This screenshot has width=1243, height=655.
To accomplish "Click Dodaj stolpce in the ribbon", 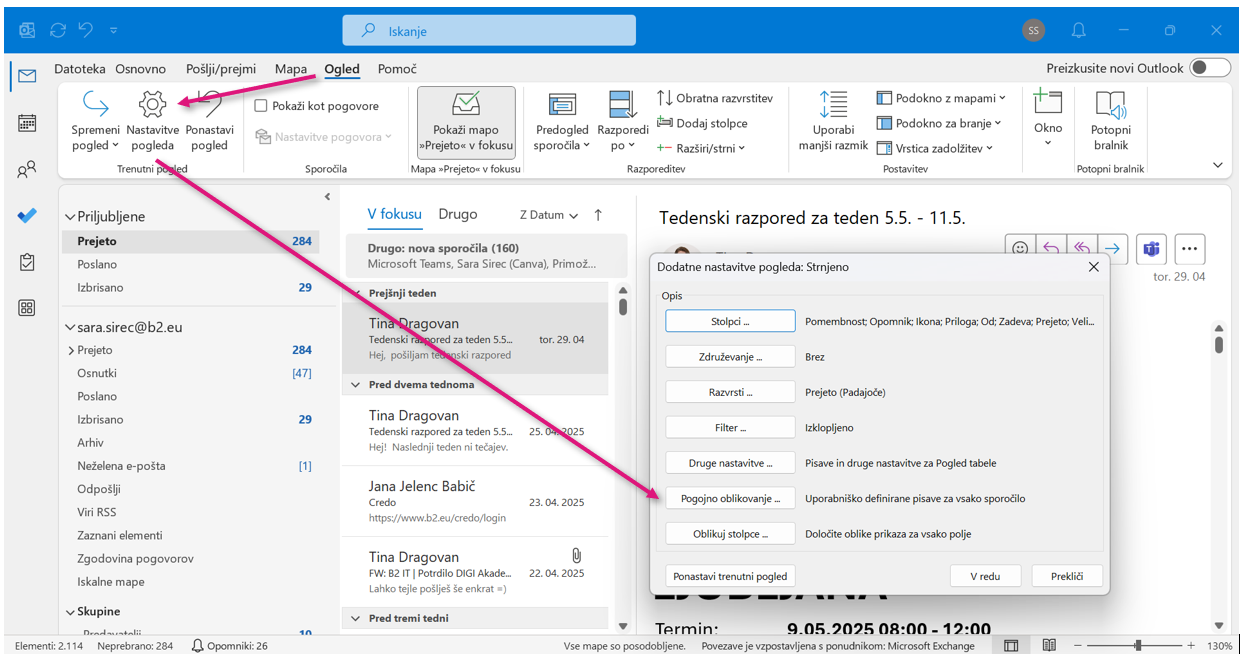I will pos(702,123).
